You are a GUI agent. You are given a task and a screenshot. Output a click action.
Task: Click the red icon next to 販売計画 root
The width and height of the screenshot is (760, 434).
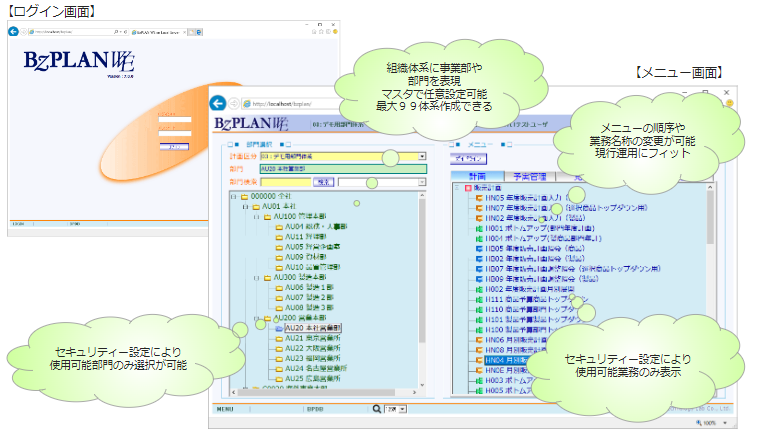(468, 188)
